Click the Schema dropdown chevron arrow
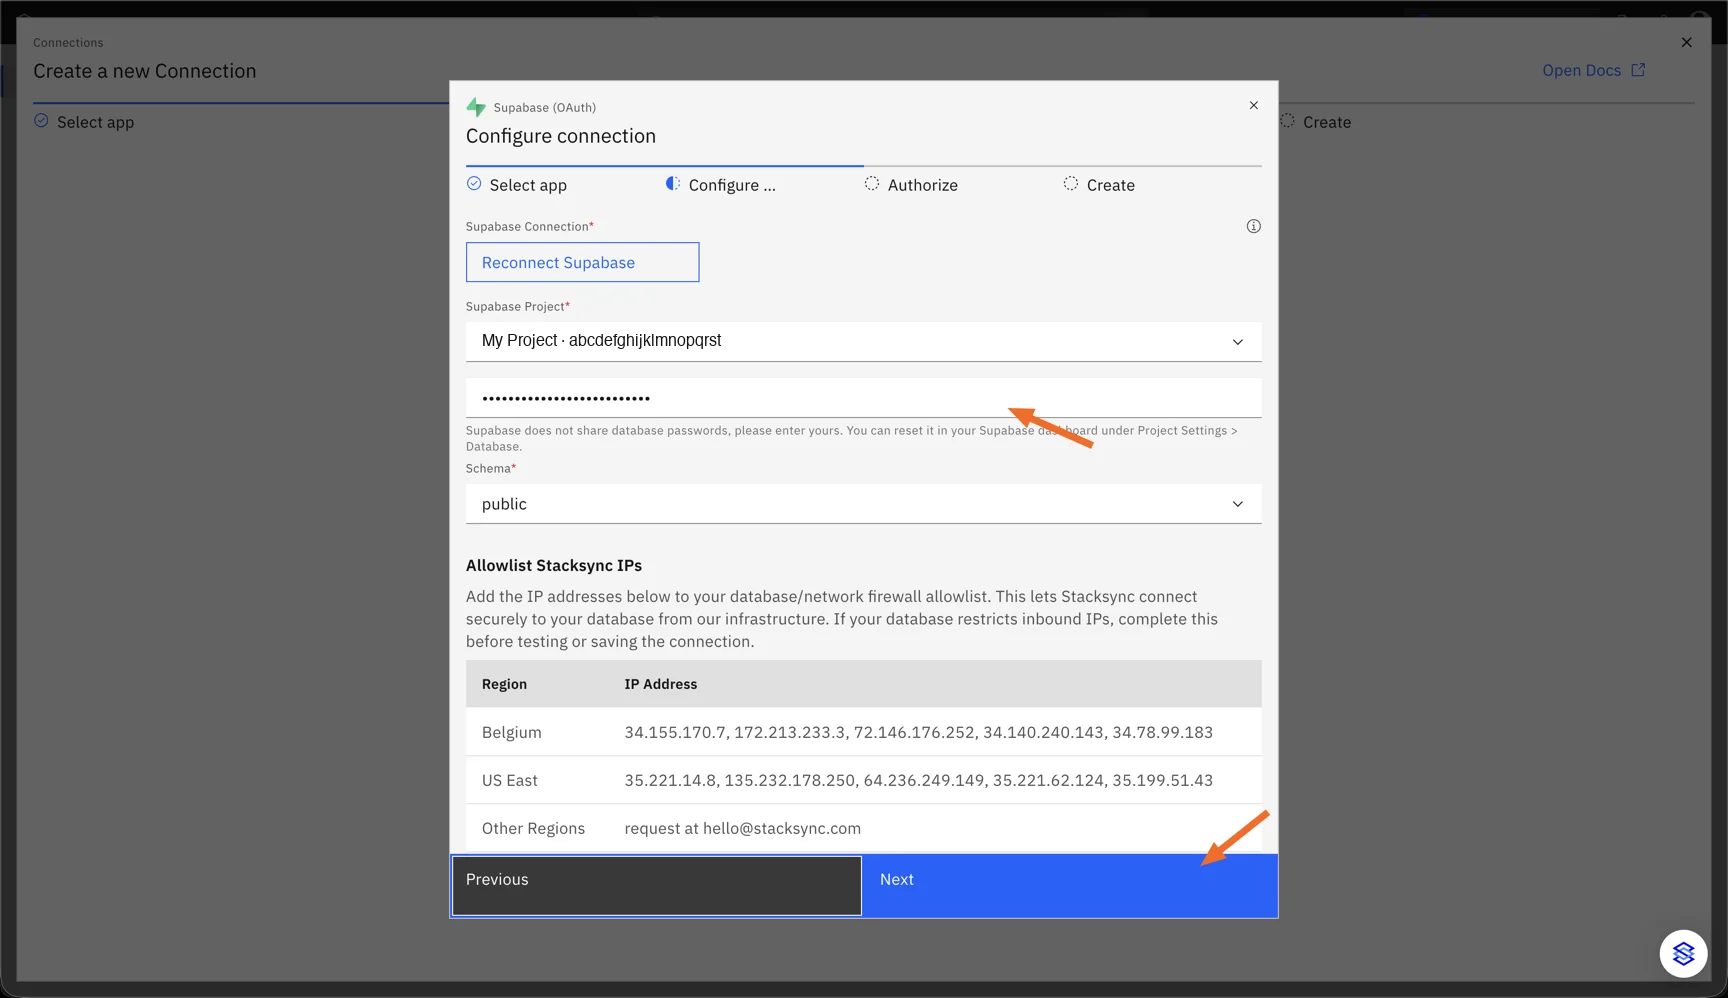The height and width of the screenshot is (998, 1728). pos(1238,504)
